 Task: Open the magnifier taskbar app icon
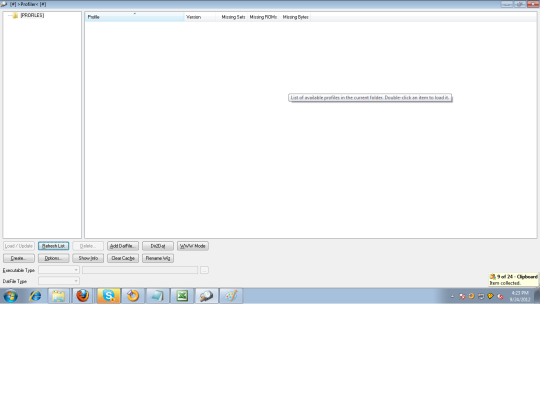point(207,296)
